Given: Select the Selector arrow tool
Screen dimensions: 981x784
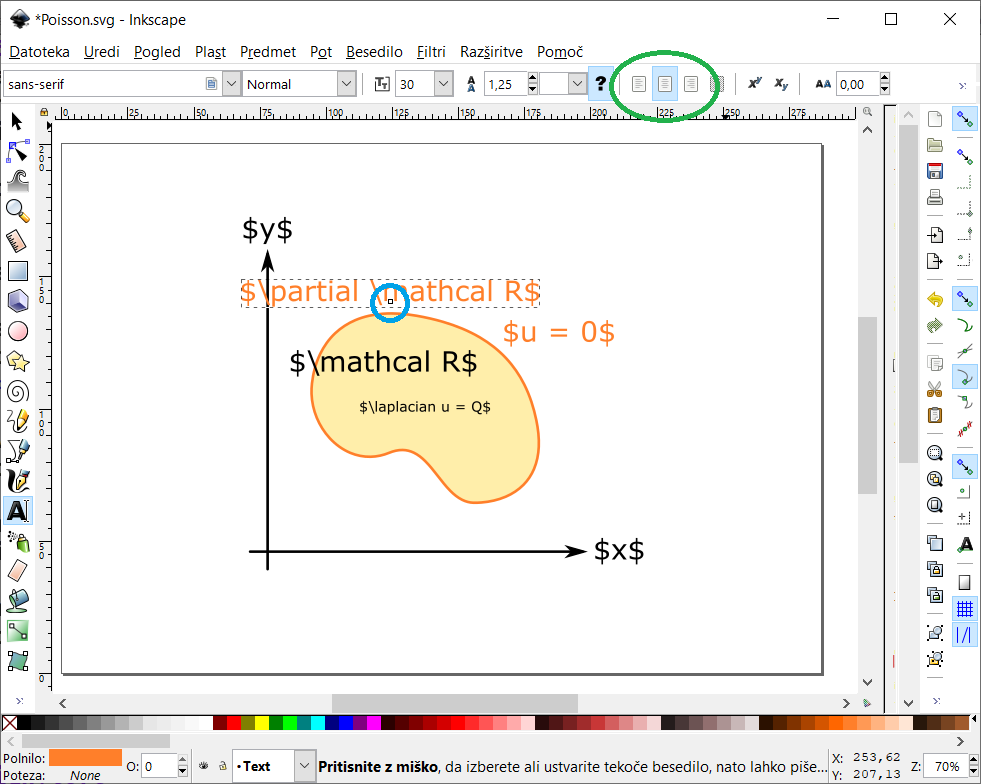Looking at the screenshot, I should pyautogui.click(x=17, y=122).
